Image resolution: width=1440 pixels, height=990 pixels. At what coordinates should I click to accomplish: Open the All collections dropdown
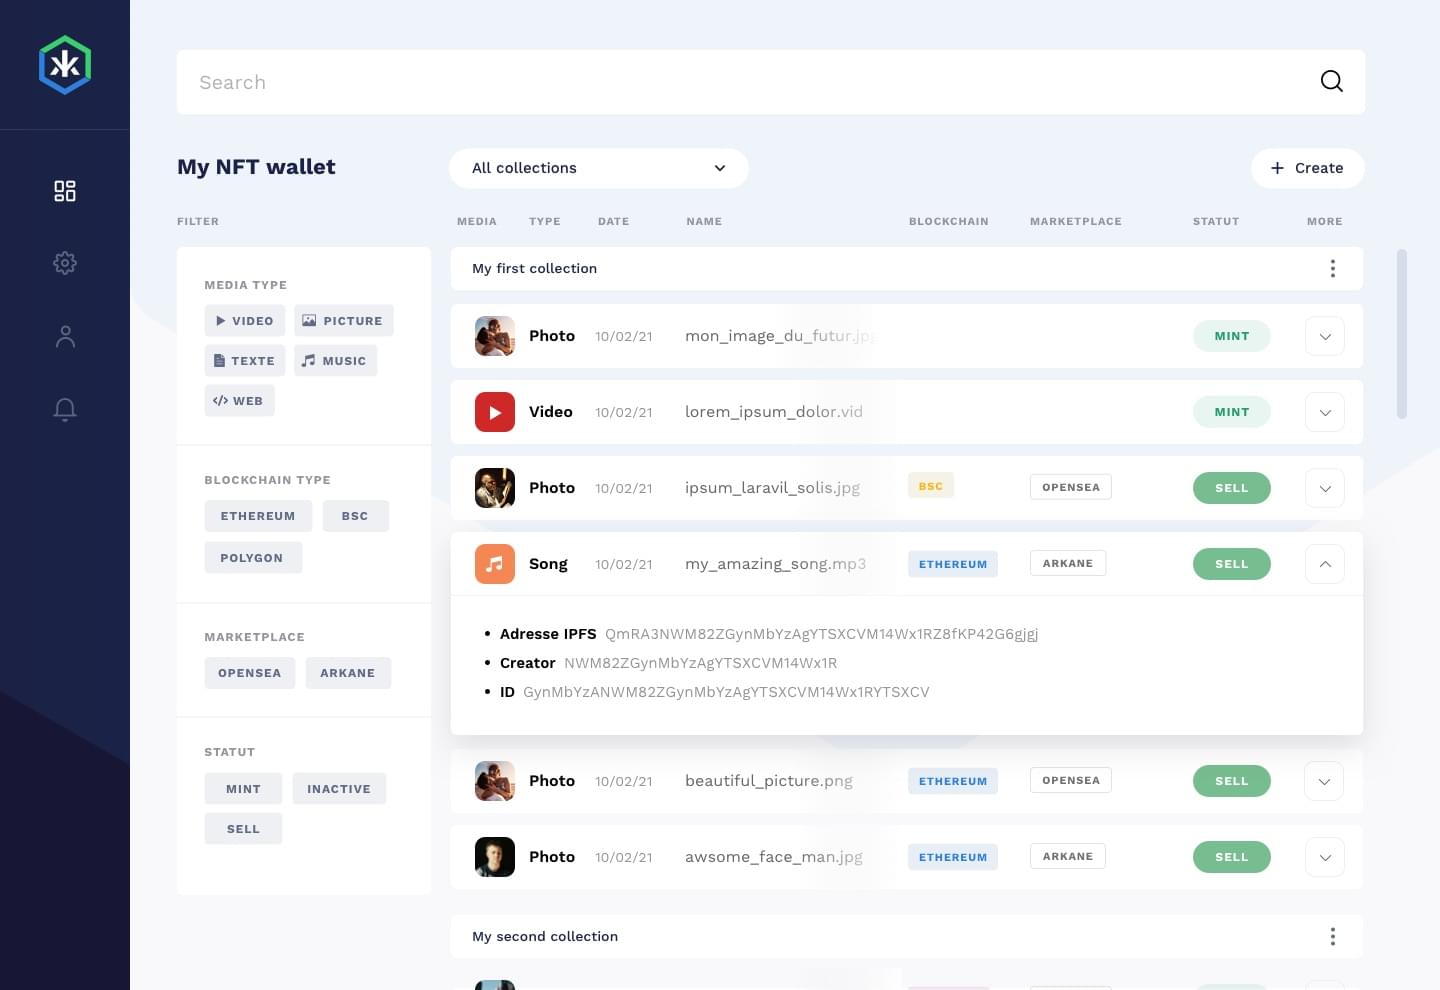click(x=598, y=168)
